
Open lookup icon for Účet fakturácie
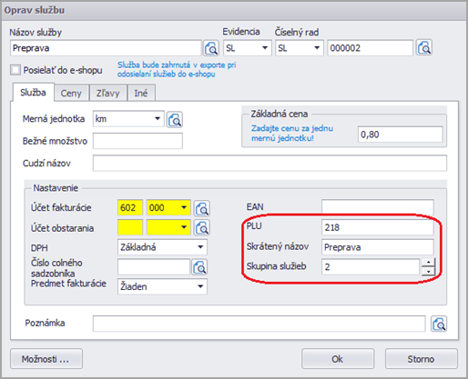click(202, 208)
